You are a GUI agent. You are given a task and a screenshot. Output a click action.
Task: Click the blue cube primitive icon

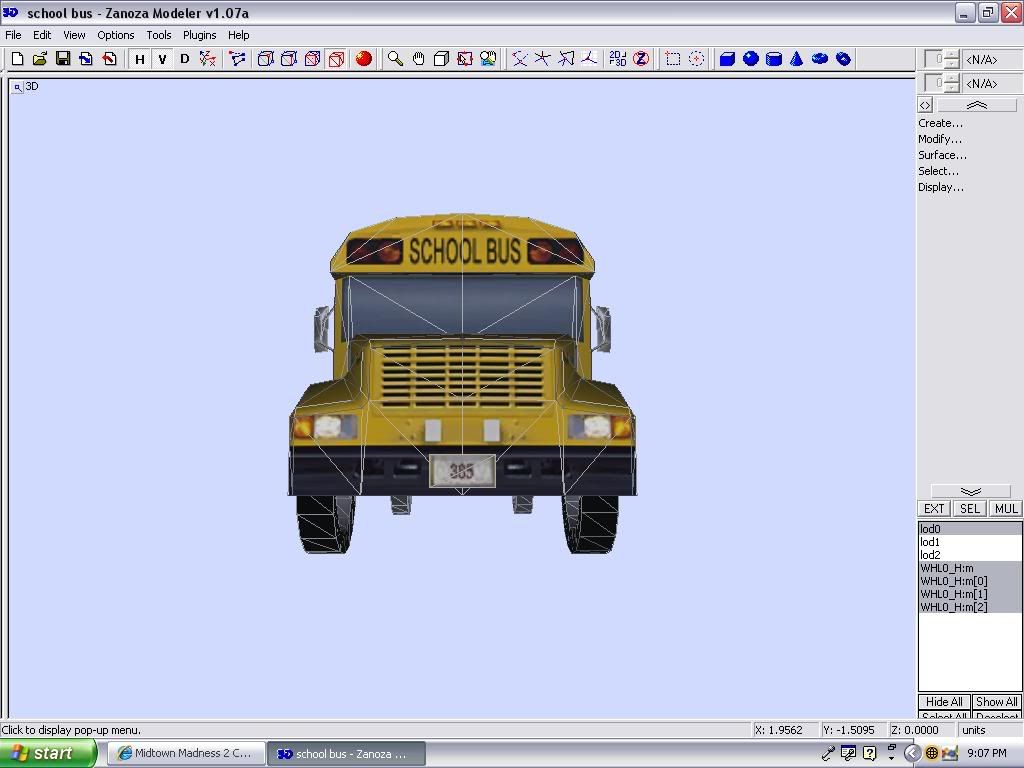tap(728, 59)
